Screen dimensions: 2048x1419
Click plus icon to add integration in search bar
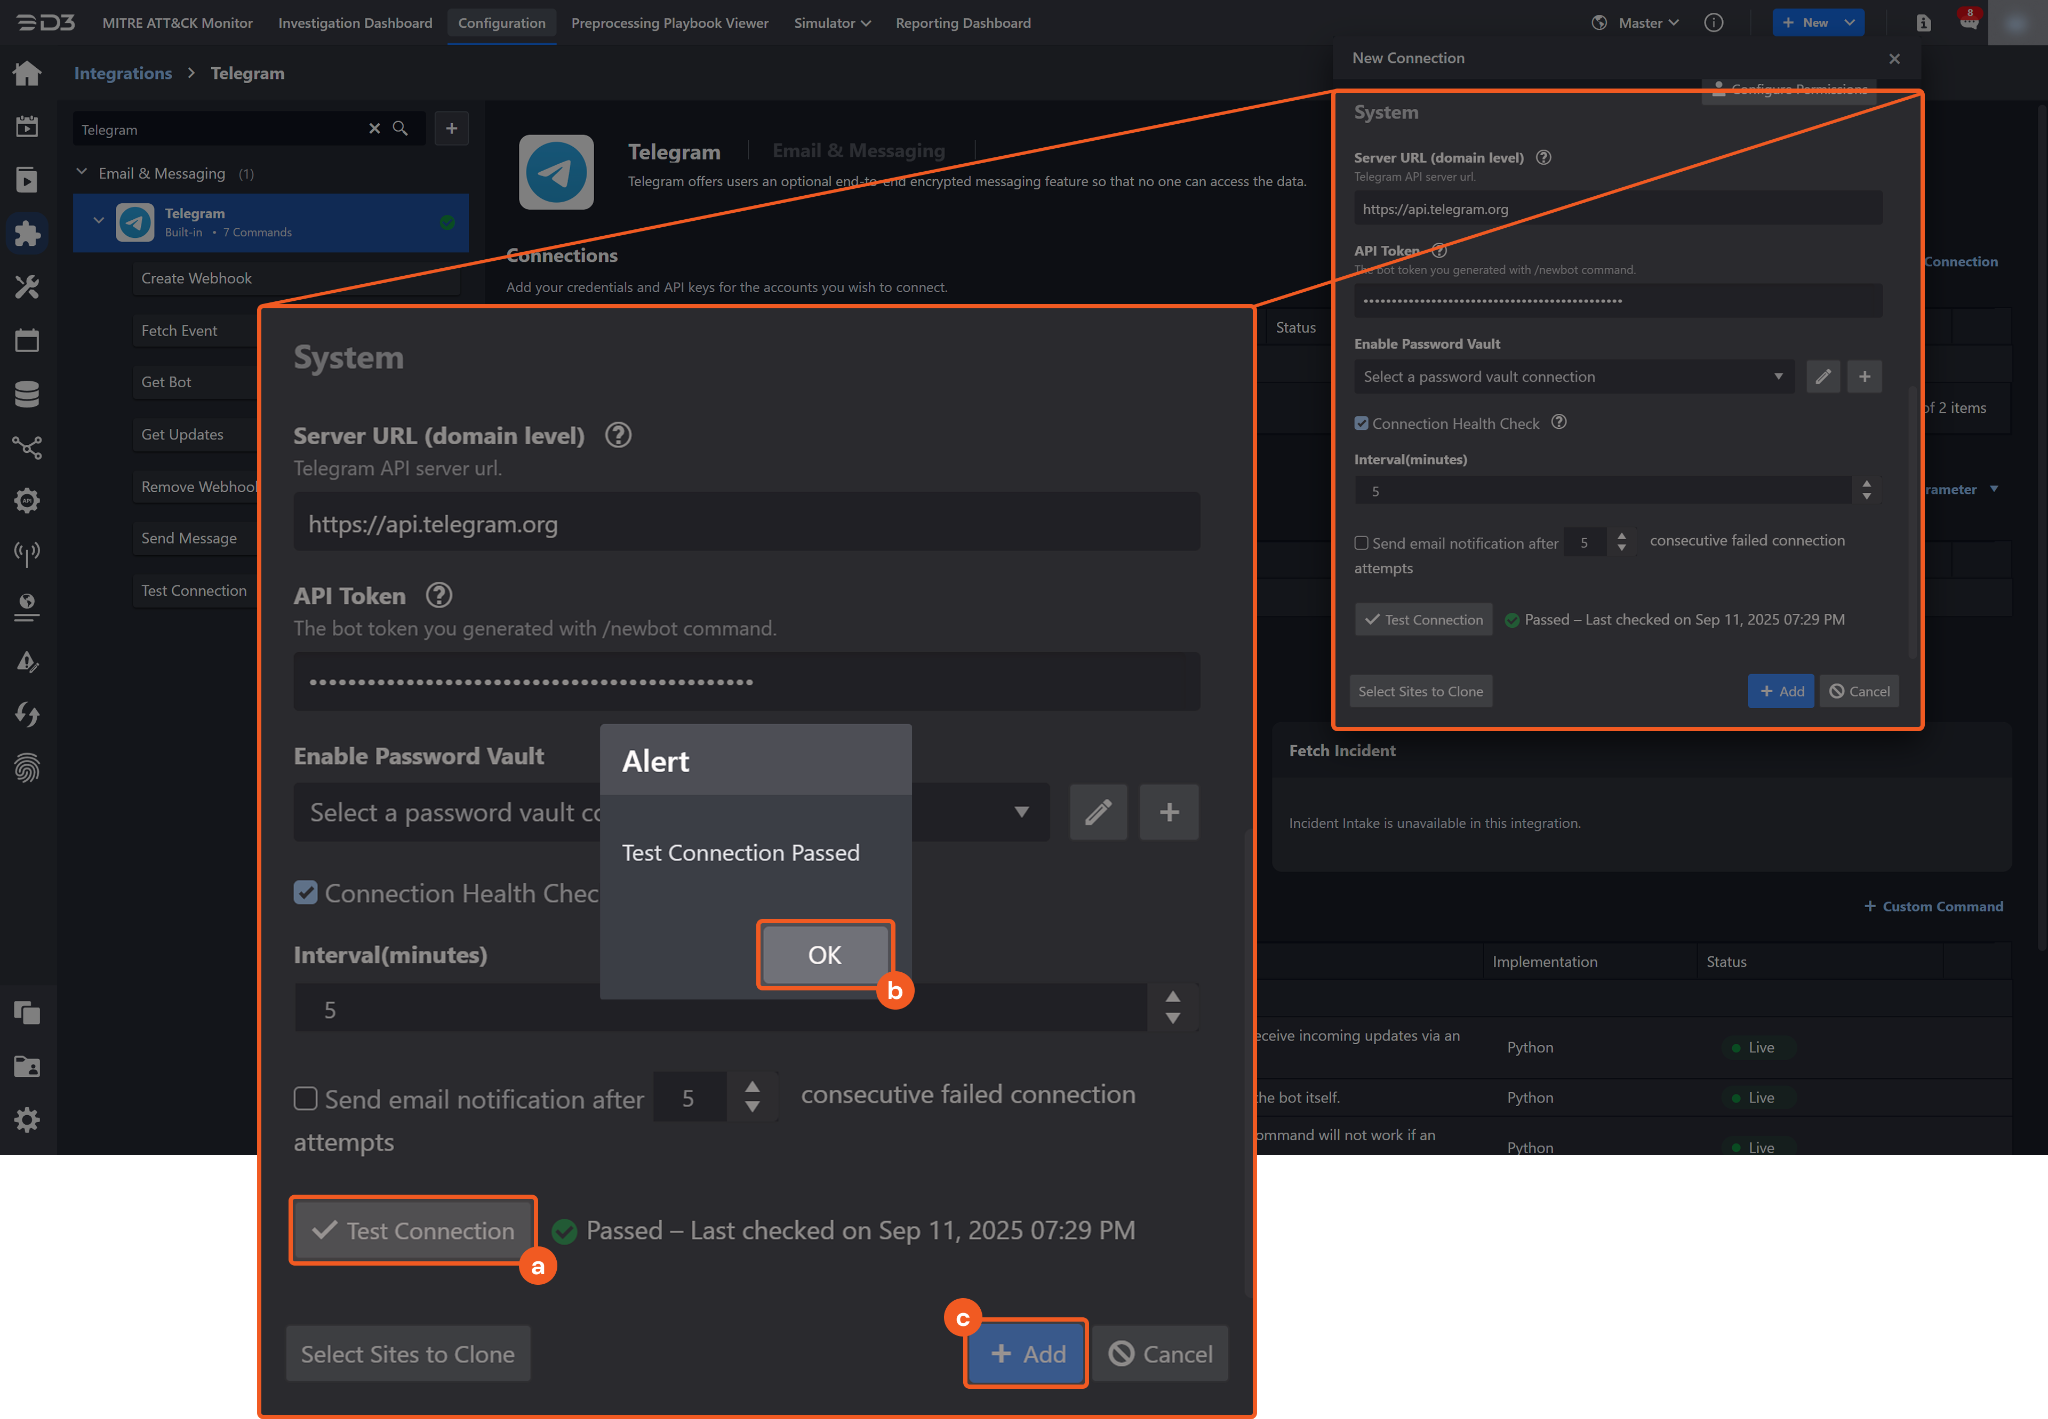452,128
